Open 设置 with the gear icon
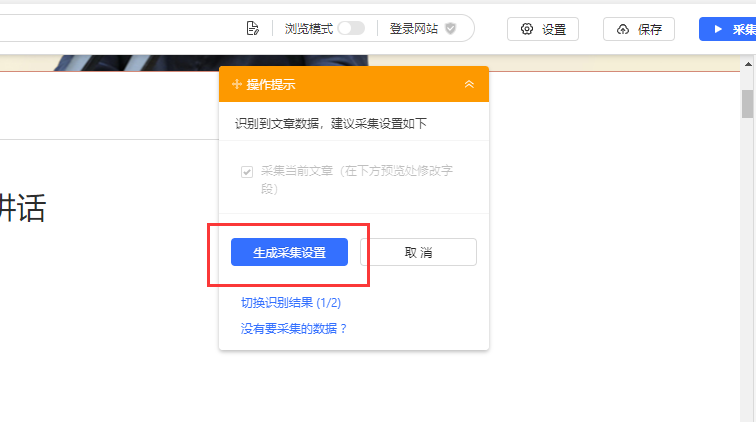The height and width of the screenshot is (422, 756). (543, 29)
